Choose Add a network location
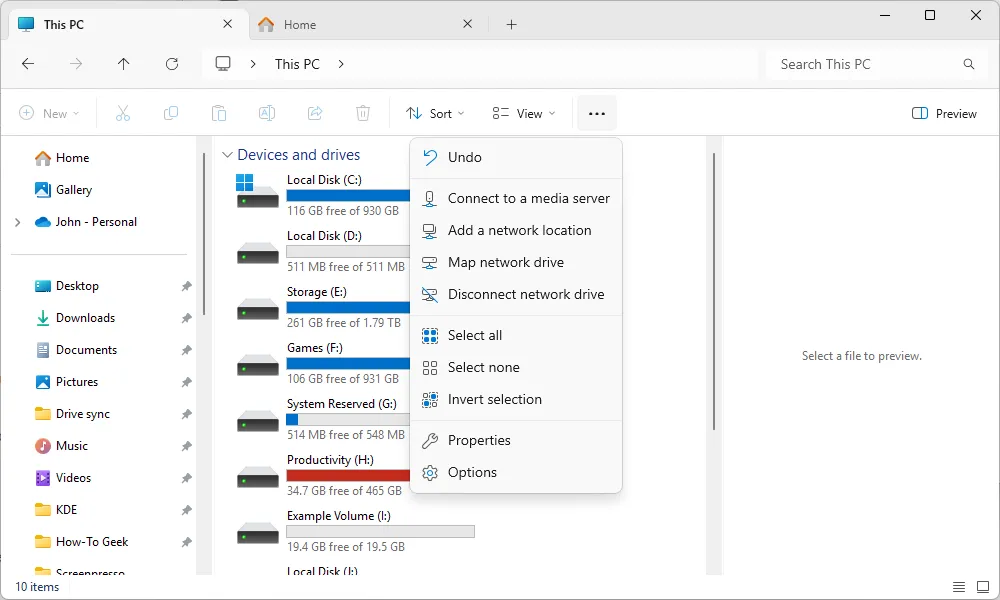Image resolution: width=1000 pixels, height=600 pixels. pyautogui.click(x=516, y=230)
